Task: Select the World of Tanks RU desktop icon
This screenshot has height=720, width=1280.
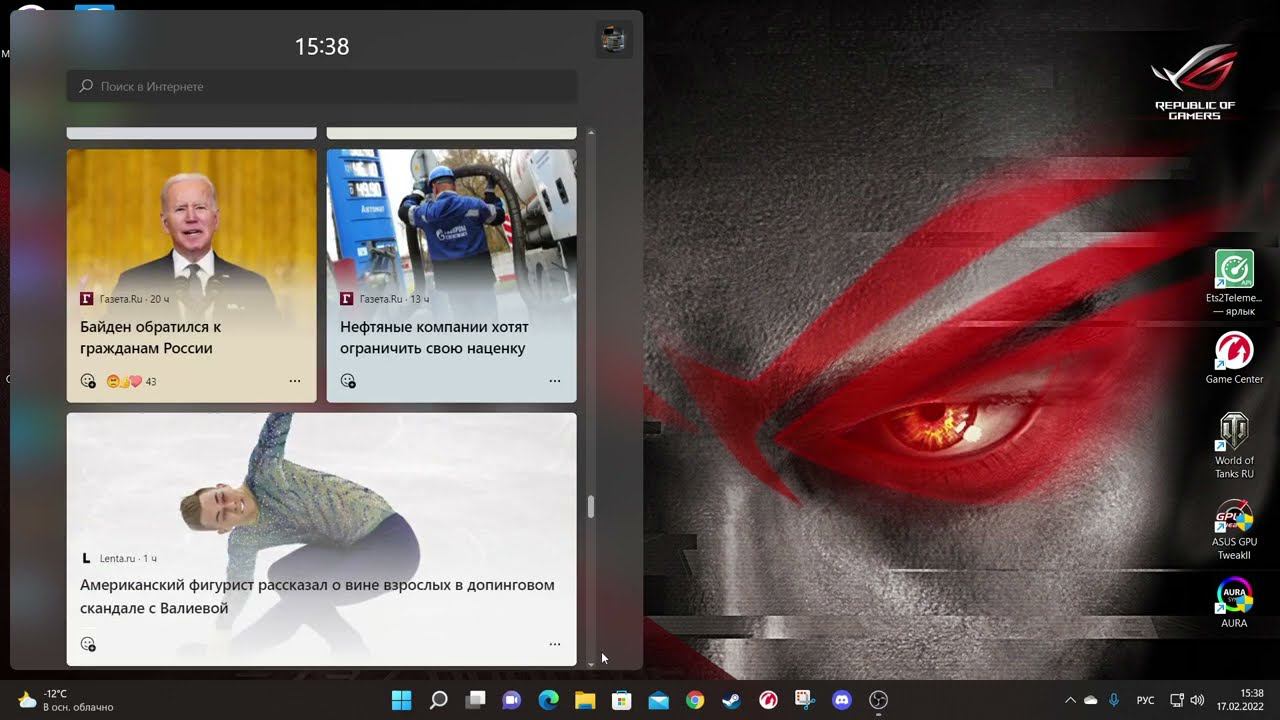Action: click(x=1234, y=446)
